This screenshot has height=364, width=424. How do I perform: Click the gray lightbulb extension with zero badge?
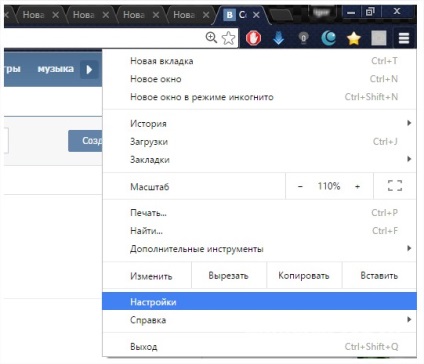(303, 39)
